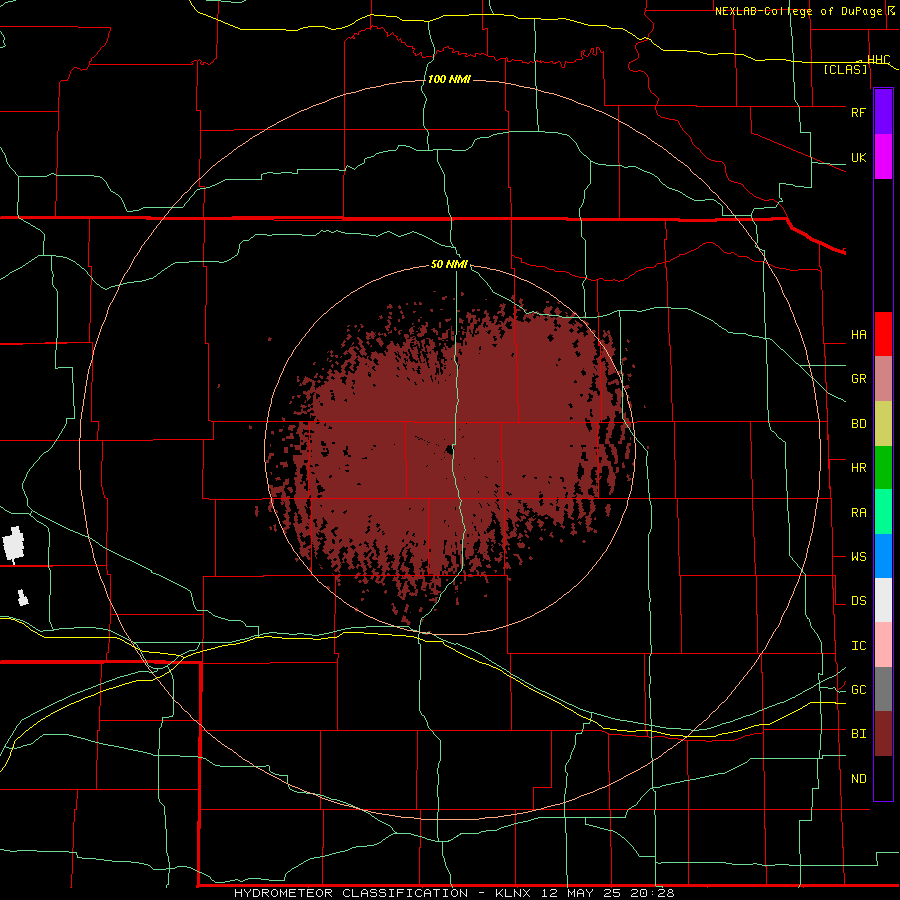The image size is (900, 900).
Task: Click the HA red legend swatch
Action: click(x=883, y=334)
